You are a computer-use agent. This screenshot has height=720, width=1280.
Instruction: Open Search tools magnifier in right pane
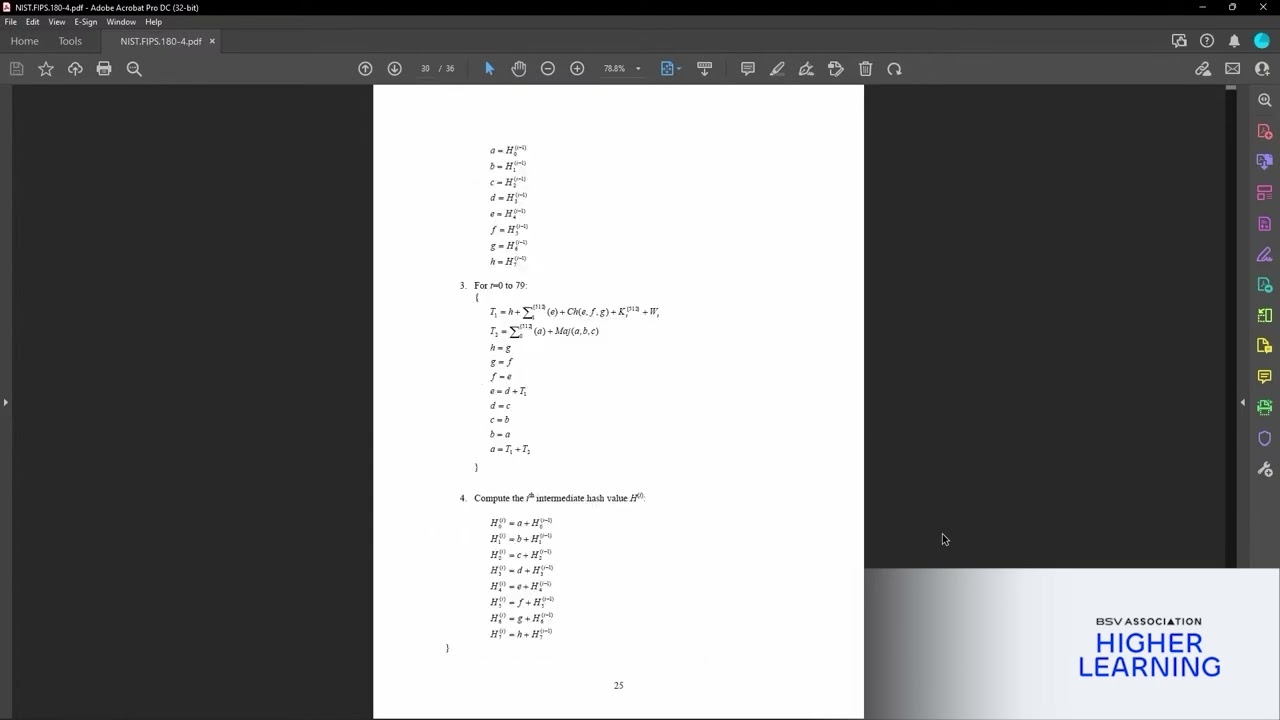1265,100
